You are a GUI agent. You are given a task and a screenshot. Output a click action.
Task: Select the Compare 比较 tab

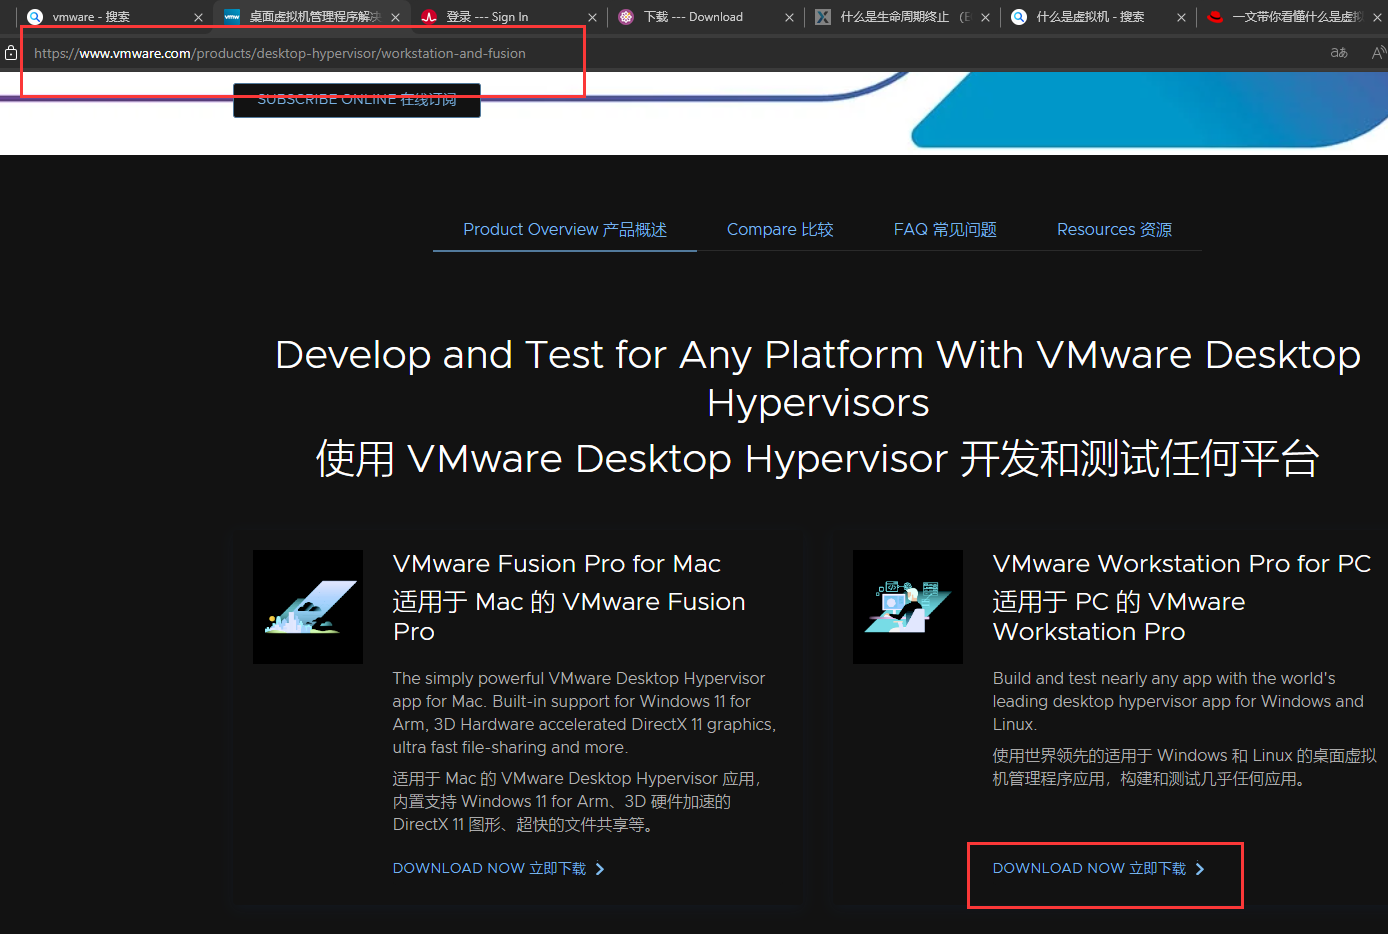point(780,230)
